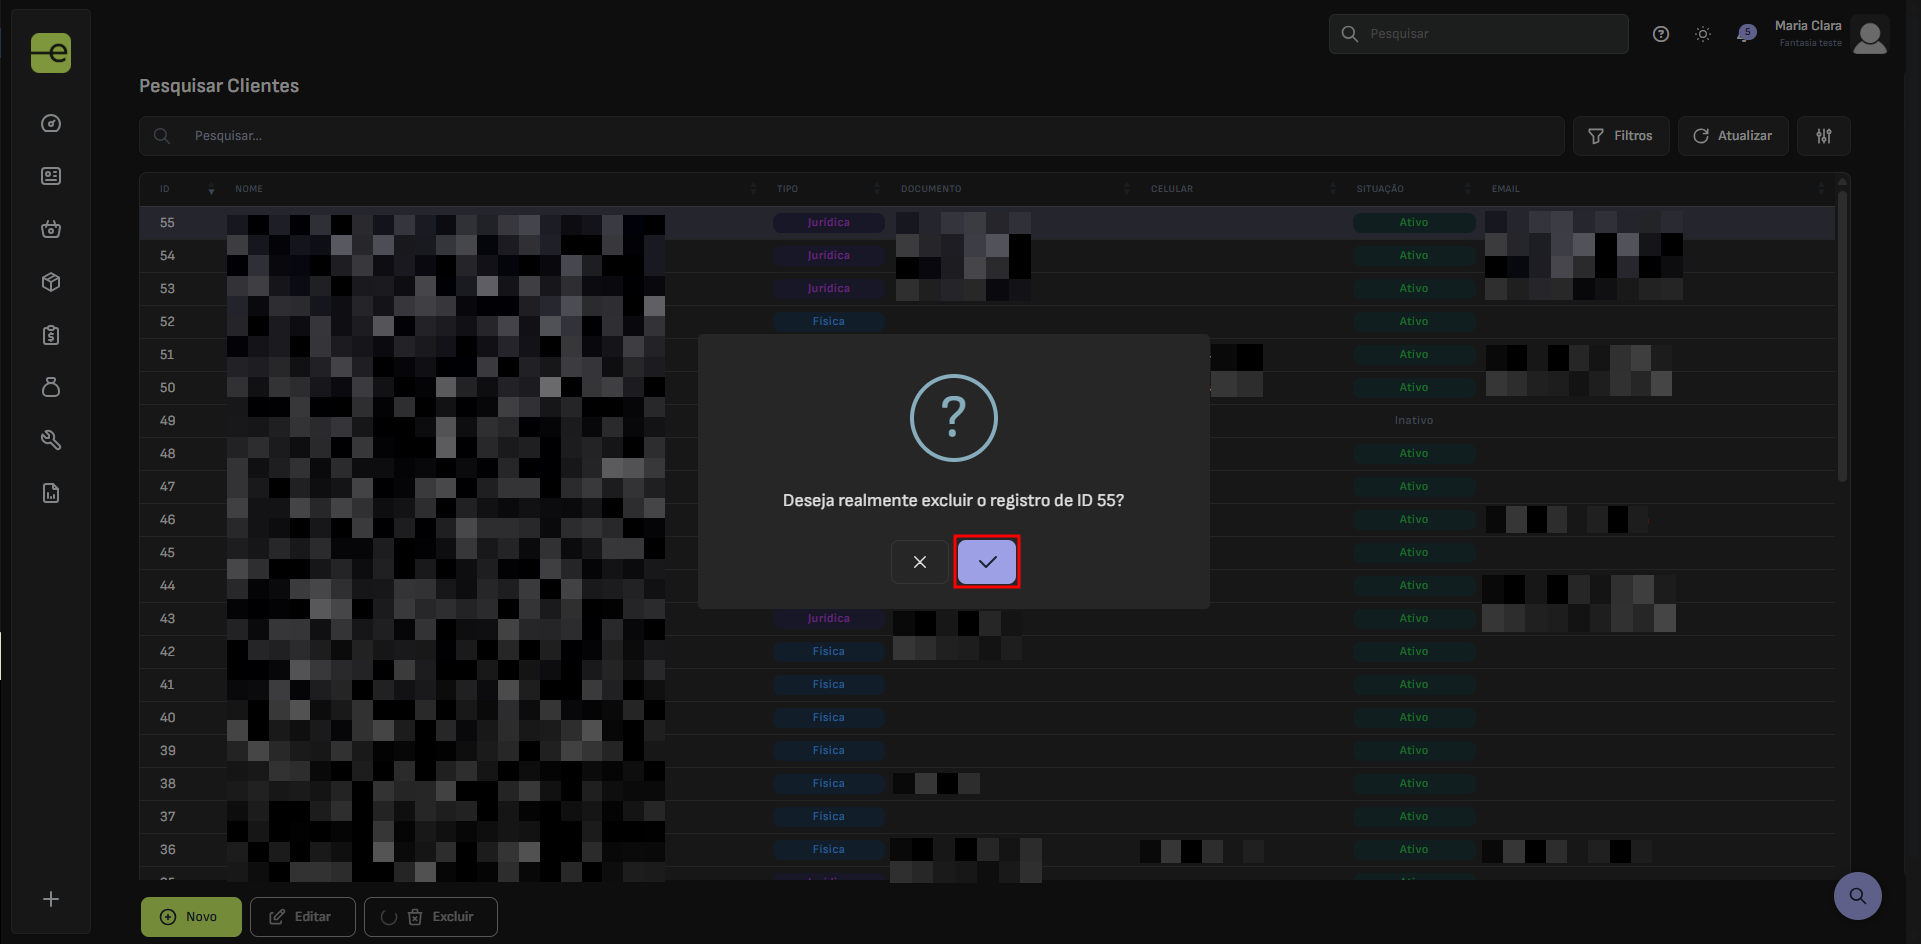Select the row with ID 55

click(x=987, y=223)
